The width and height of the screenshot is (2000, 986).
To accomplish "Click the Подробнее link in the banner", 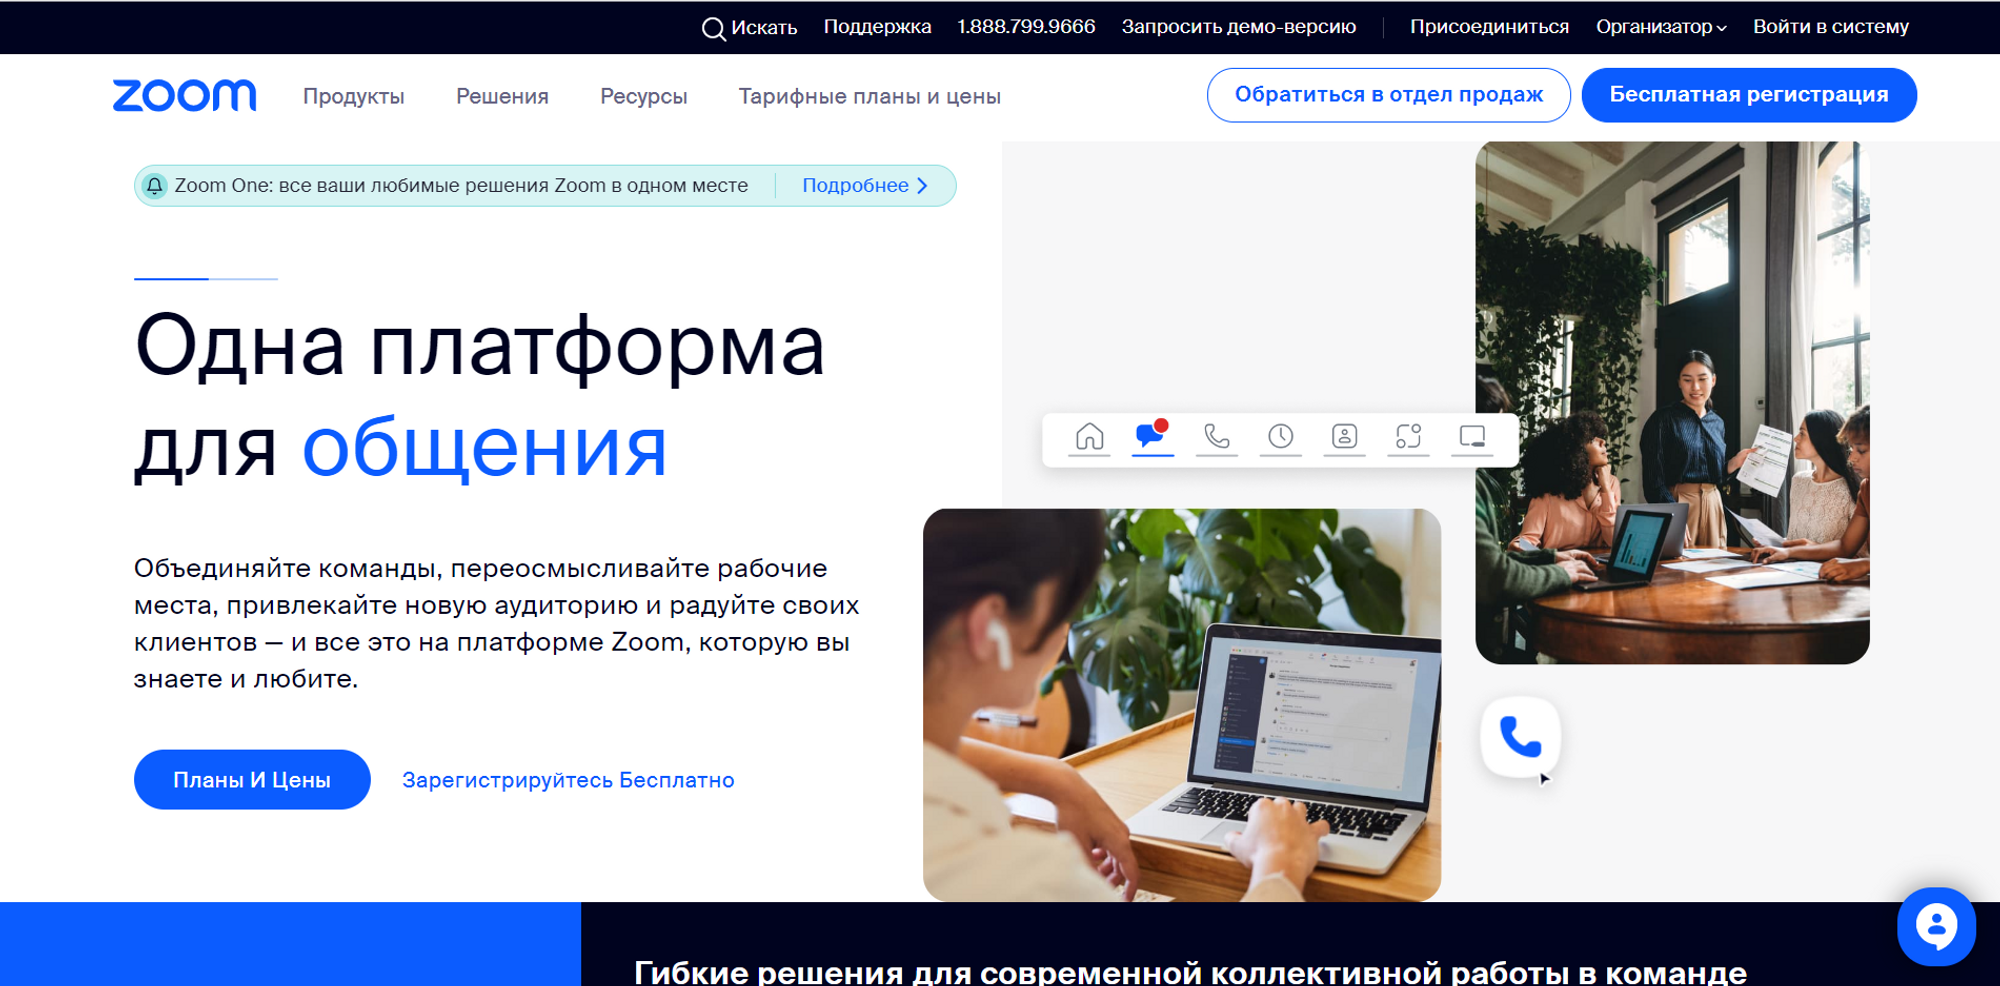I will click(x=855, y=186).
